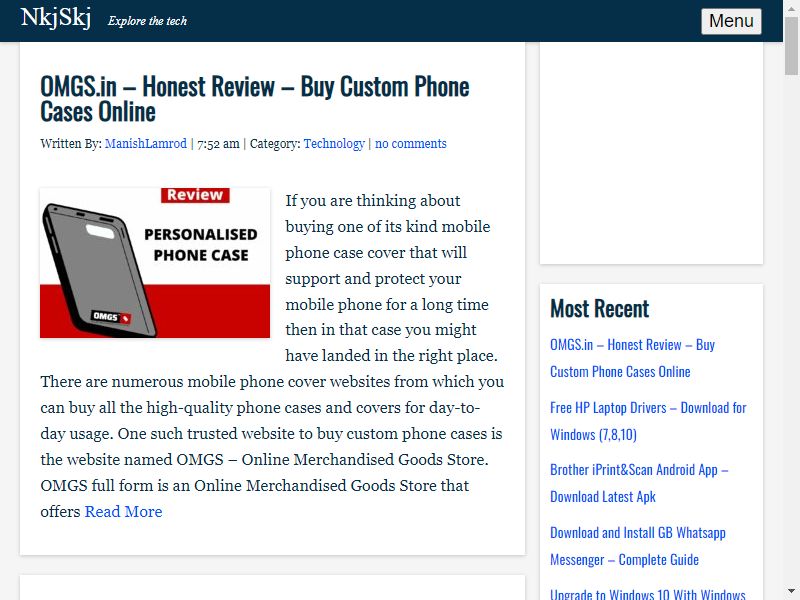This screenshot has width=800, height=600.
Task: Open the OMGS.in Honest Review article title
Action: tap(255, 99)
